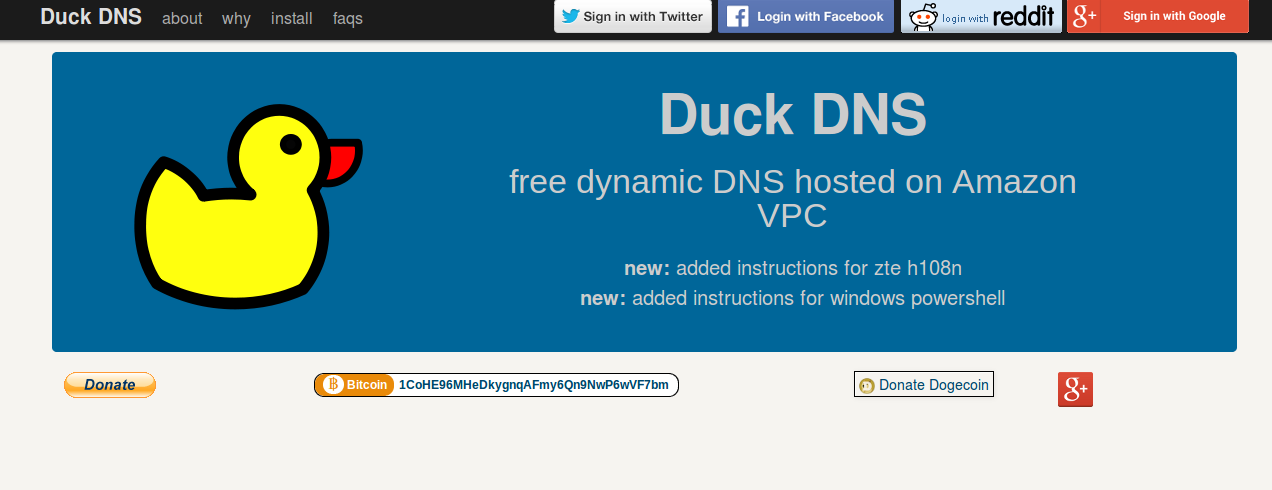Viewport: 1272px width, 490px height.
Task: Click the orange Bitcoin badge
Action: pyautogui.click(x=355, y=385)
